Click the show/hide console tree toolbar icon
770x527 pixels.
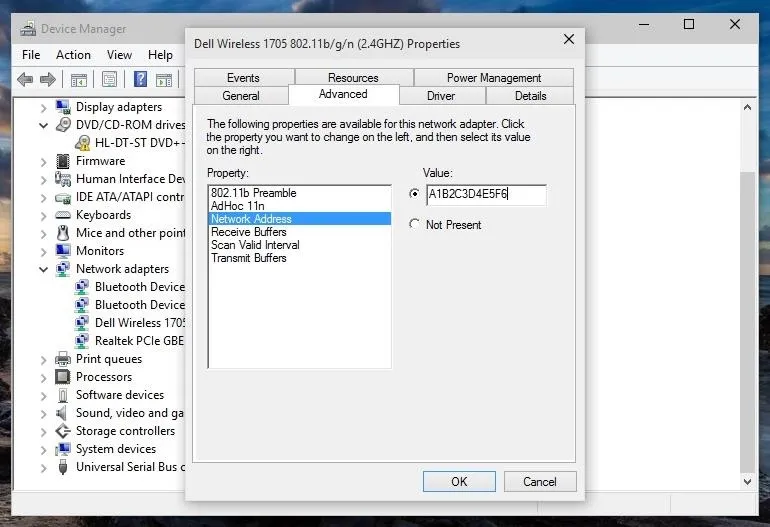79,79
